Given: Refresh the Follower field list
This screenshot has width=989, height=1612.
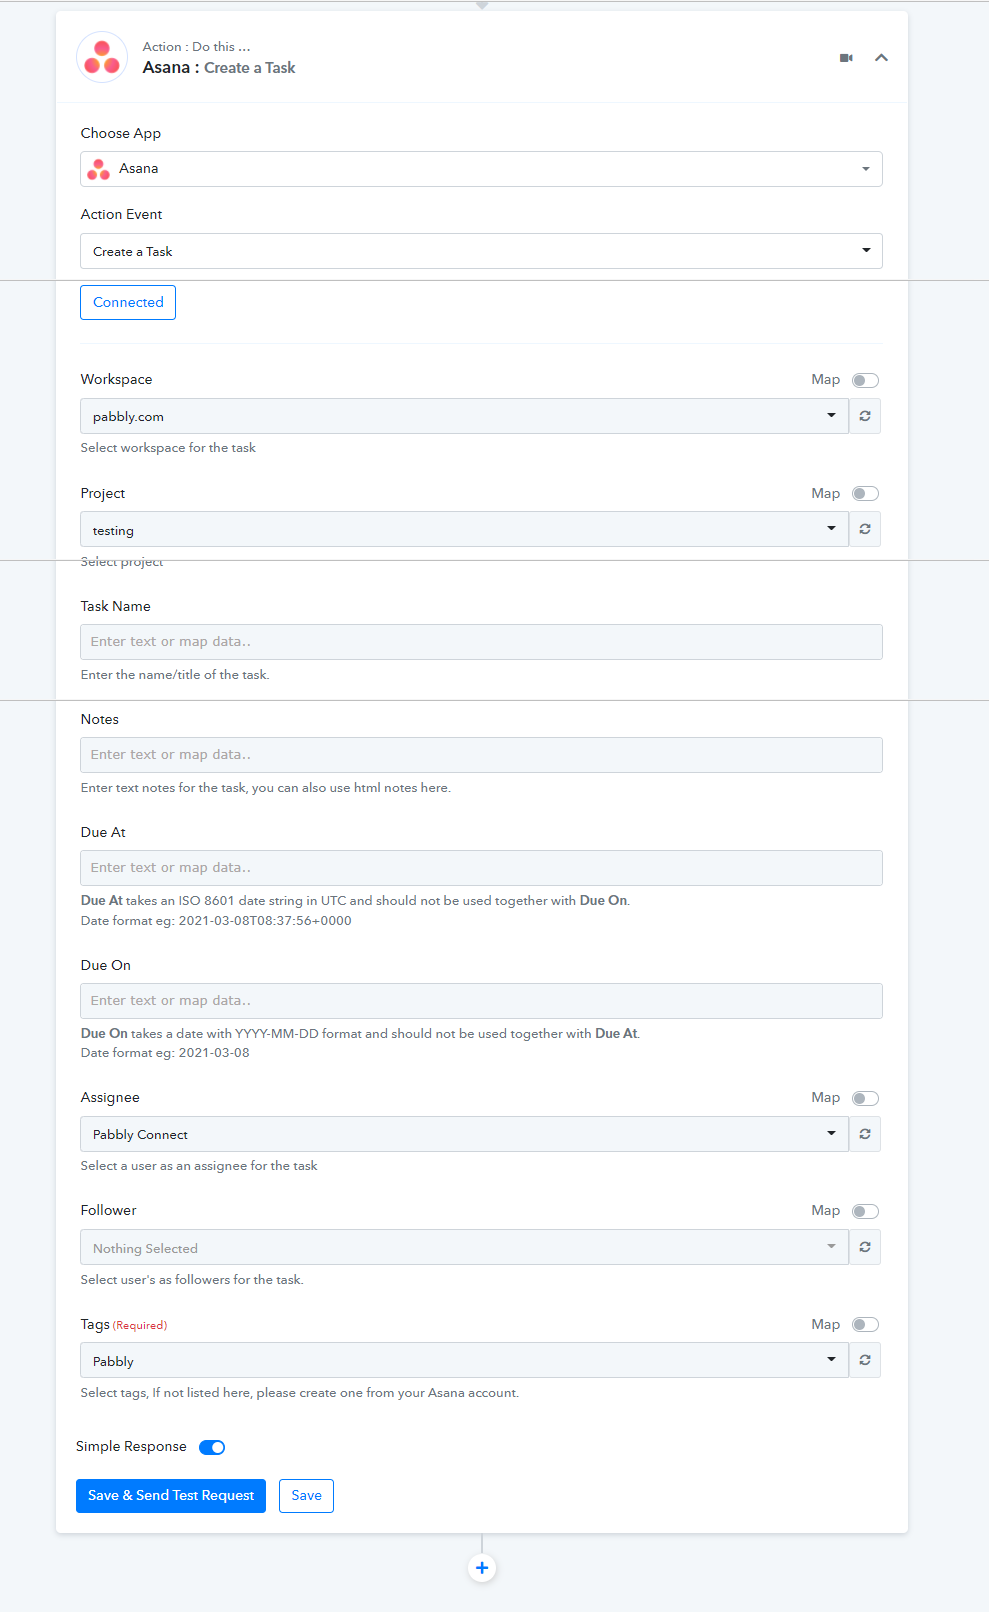Looking at the screenshot, I should (865, 1247).
